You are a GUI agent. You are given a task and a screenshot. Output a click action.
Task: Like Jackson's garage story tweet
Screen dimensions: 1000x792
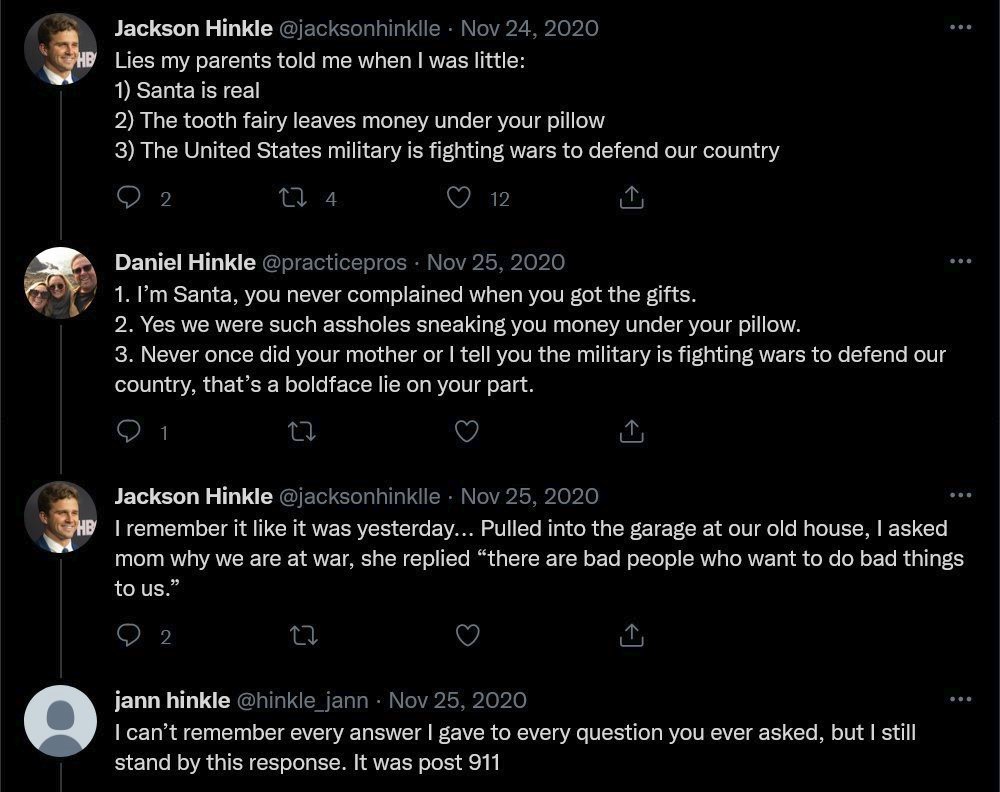point(467,636)
